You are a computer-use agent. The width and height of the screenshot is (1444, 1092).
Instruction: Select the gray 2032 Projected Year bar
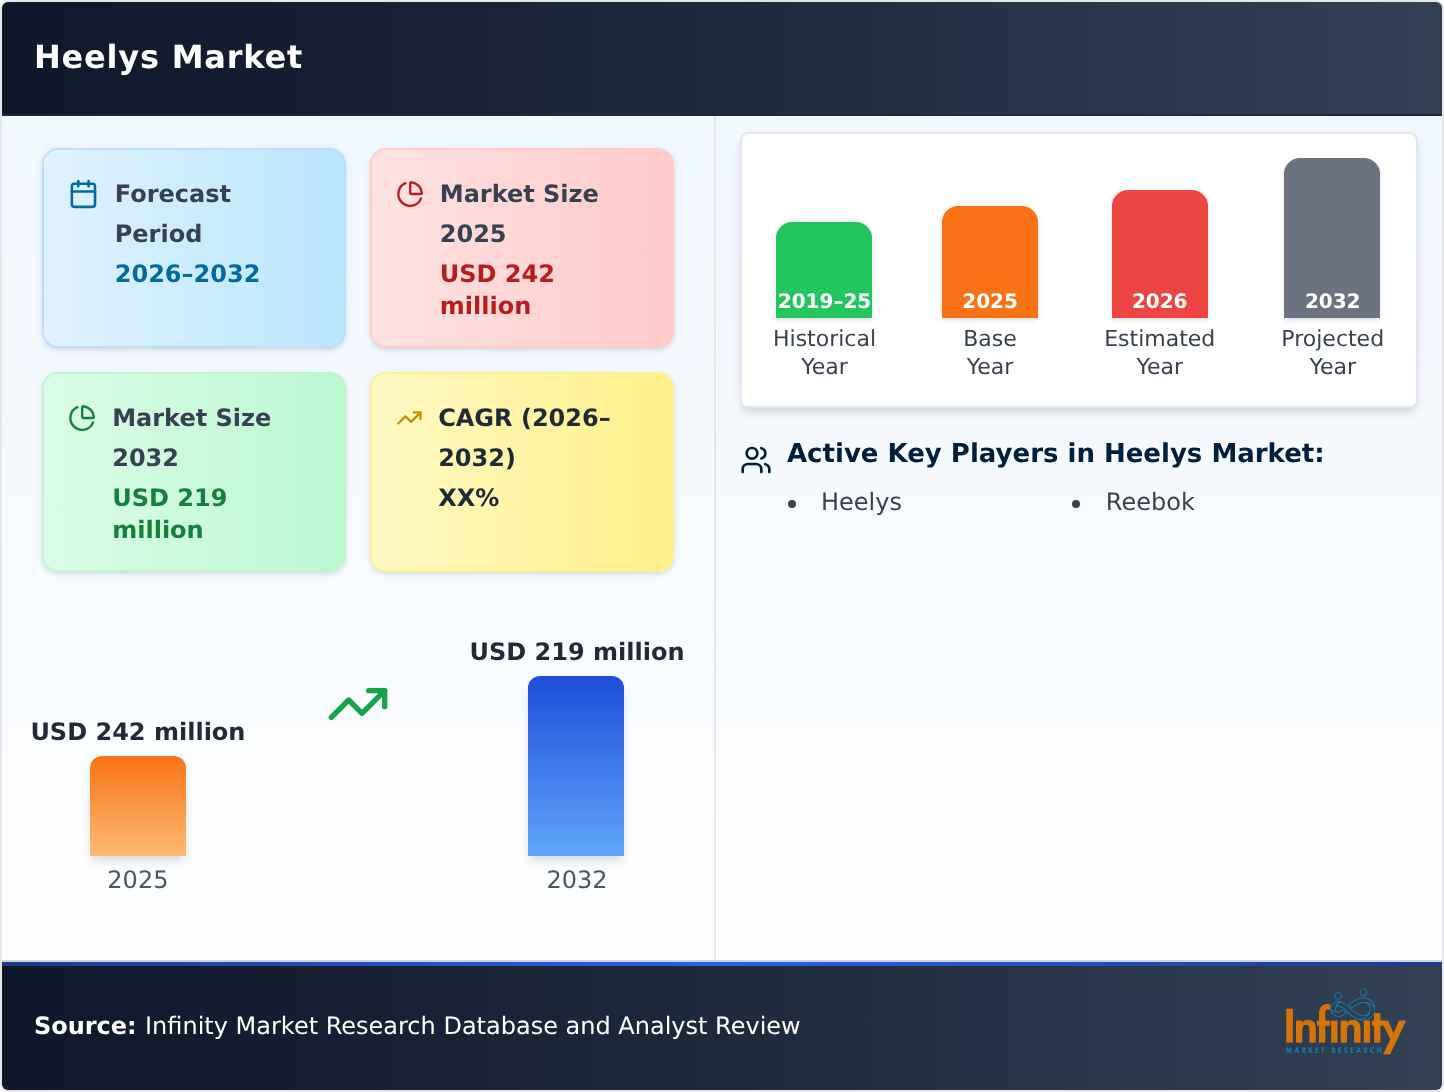pyautogui.click(x=1332, y=238)
